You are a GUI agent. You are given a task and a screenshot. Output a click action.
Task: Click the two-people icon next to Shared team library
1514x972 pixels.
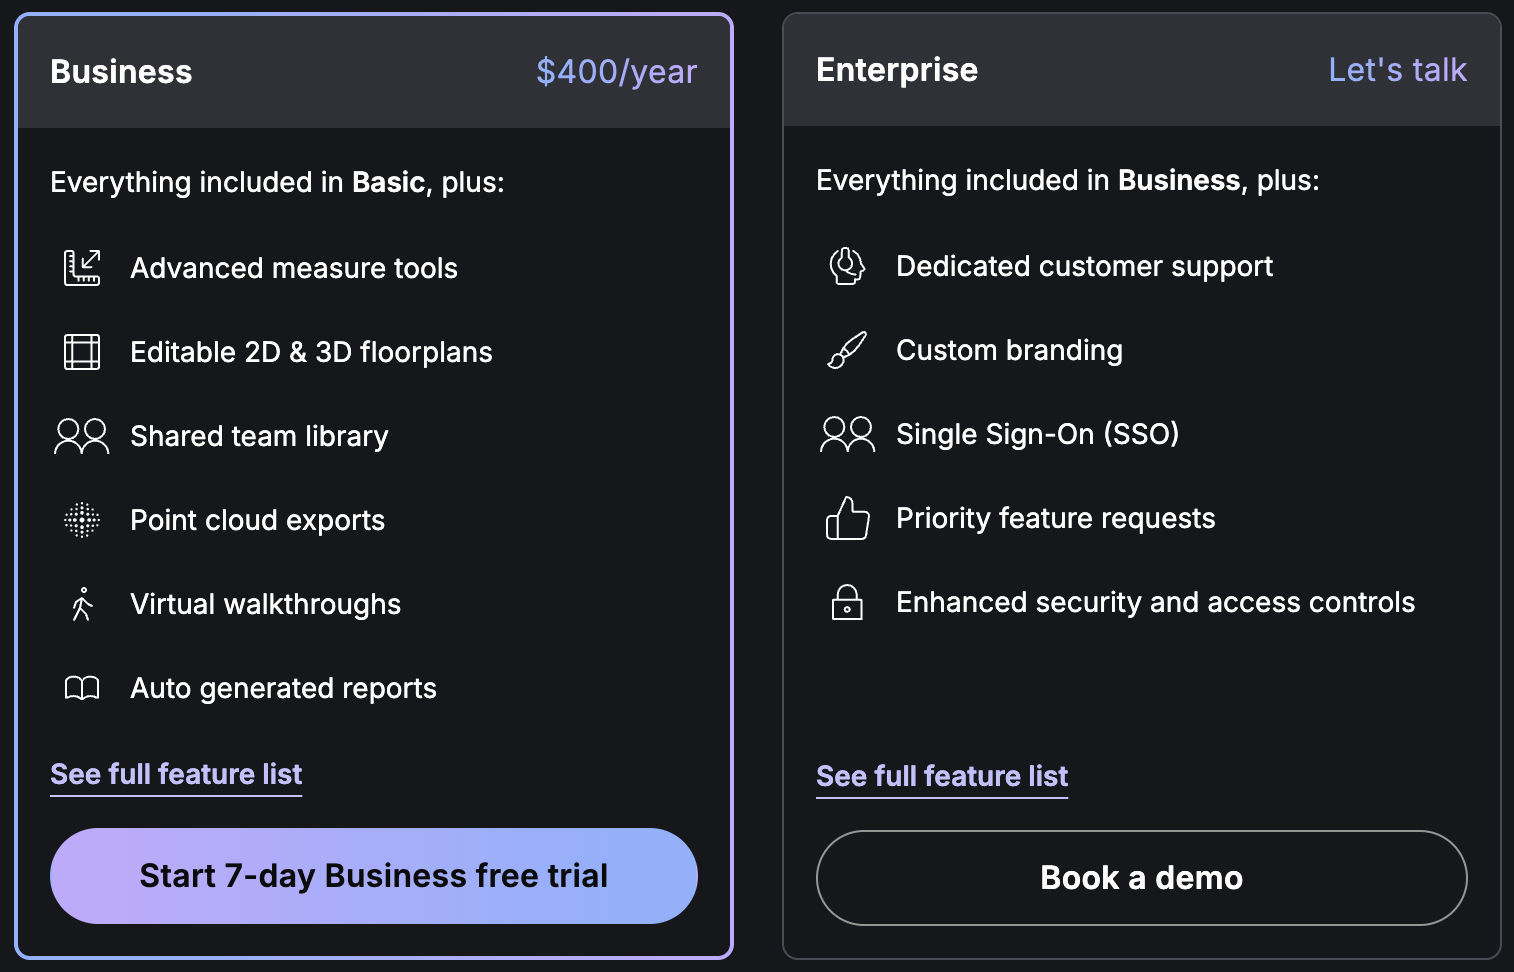pyautogui.click(x=81, y=436)
